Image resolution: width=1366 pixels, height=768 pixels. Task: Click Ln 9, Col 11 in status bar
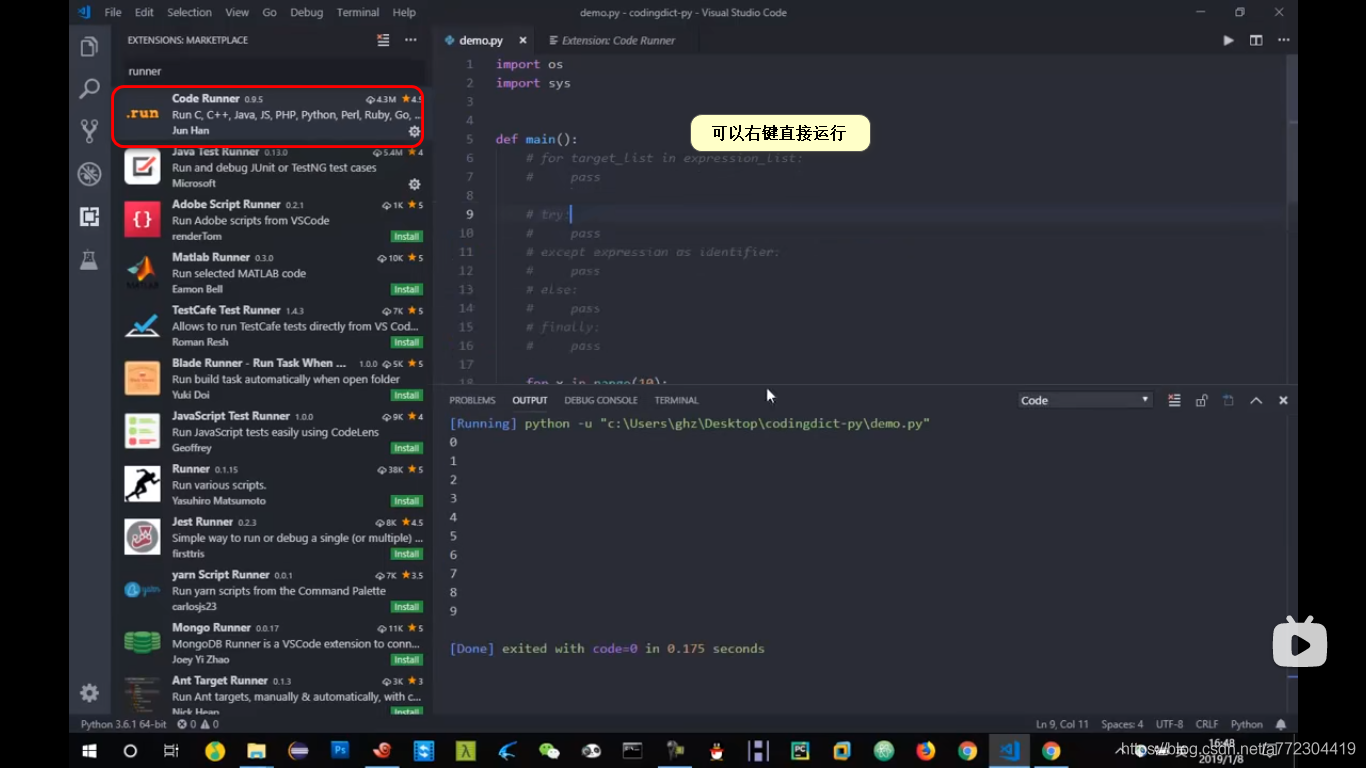tap(1063, 724)
